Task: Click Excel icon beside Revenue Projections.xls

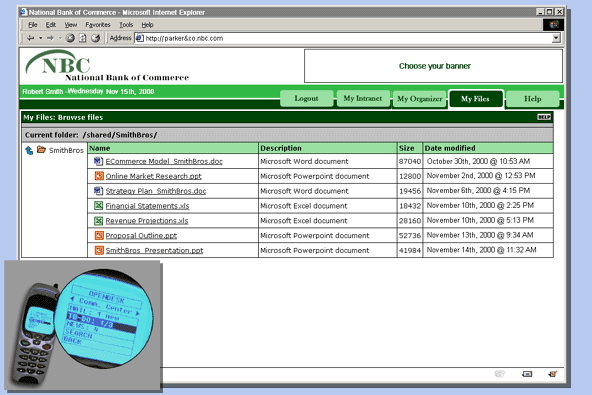Action: 99,221
